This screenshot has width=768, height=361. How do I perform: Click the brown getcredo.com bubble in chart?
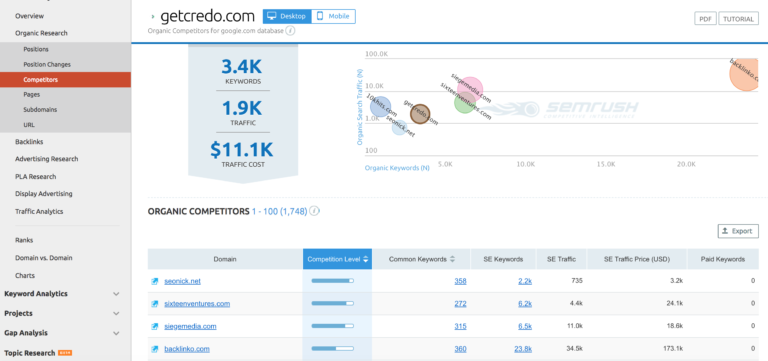coord(420,114)
